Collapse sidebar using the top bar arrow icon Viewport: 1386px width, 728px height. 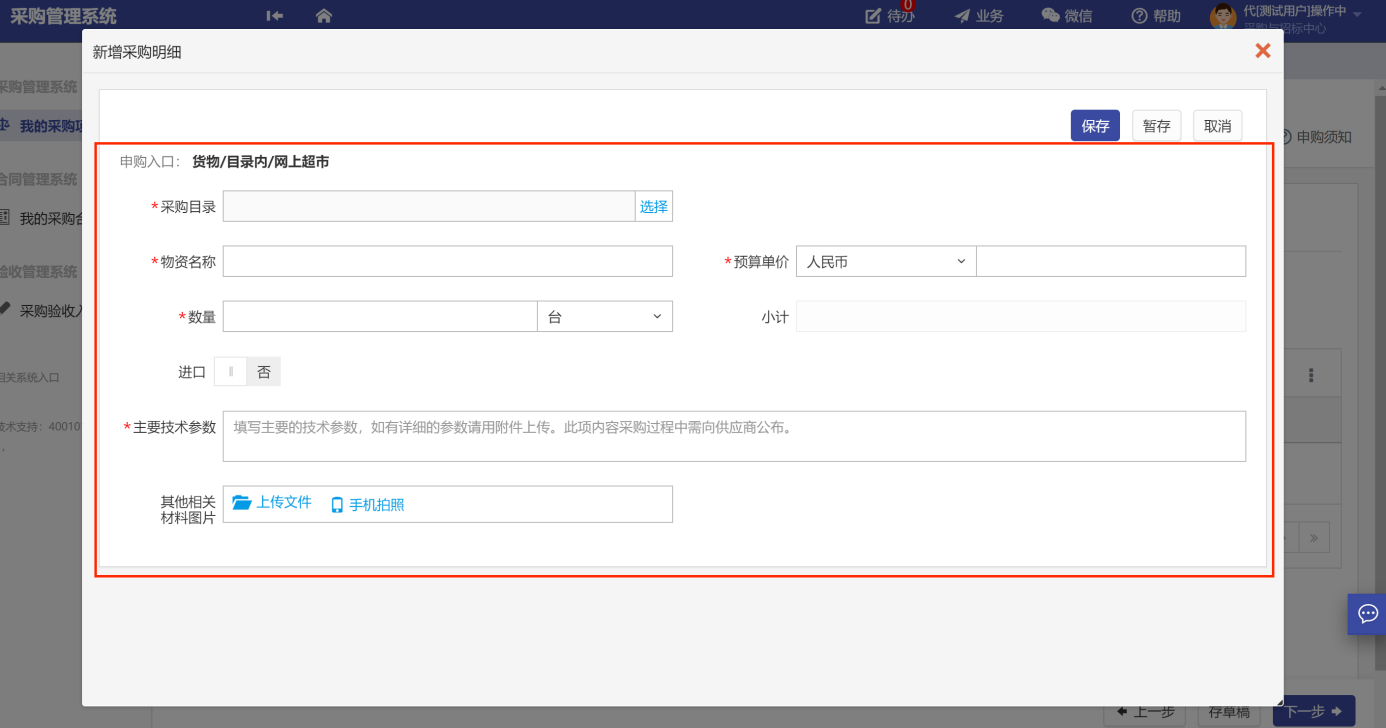coord(275,16)
